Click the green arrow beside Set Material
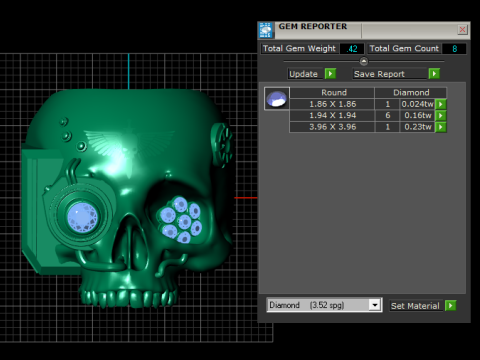Viewport: 480px width, 360px height. [x=450, y=305]
